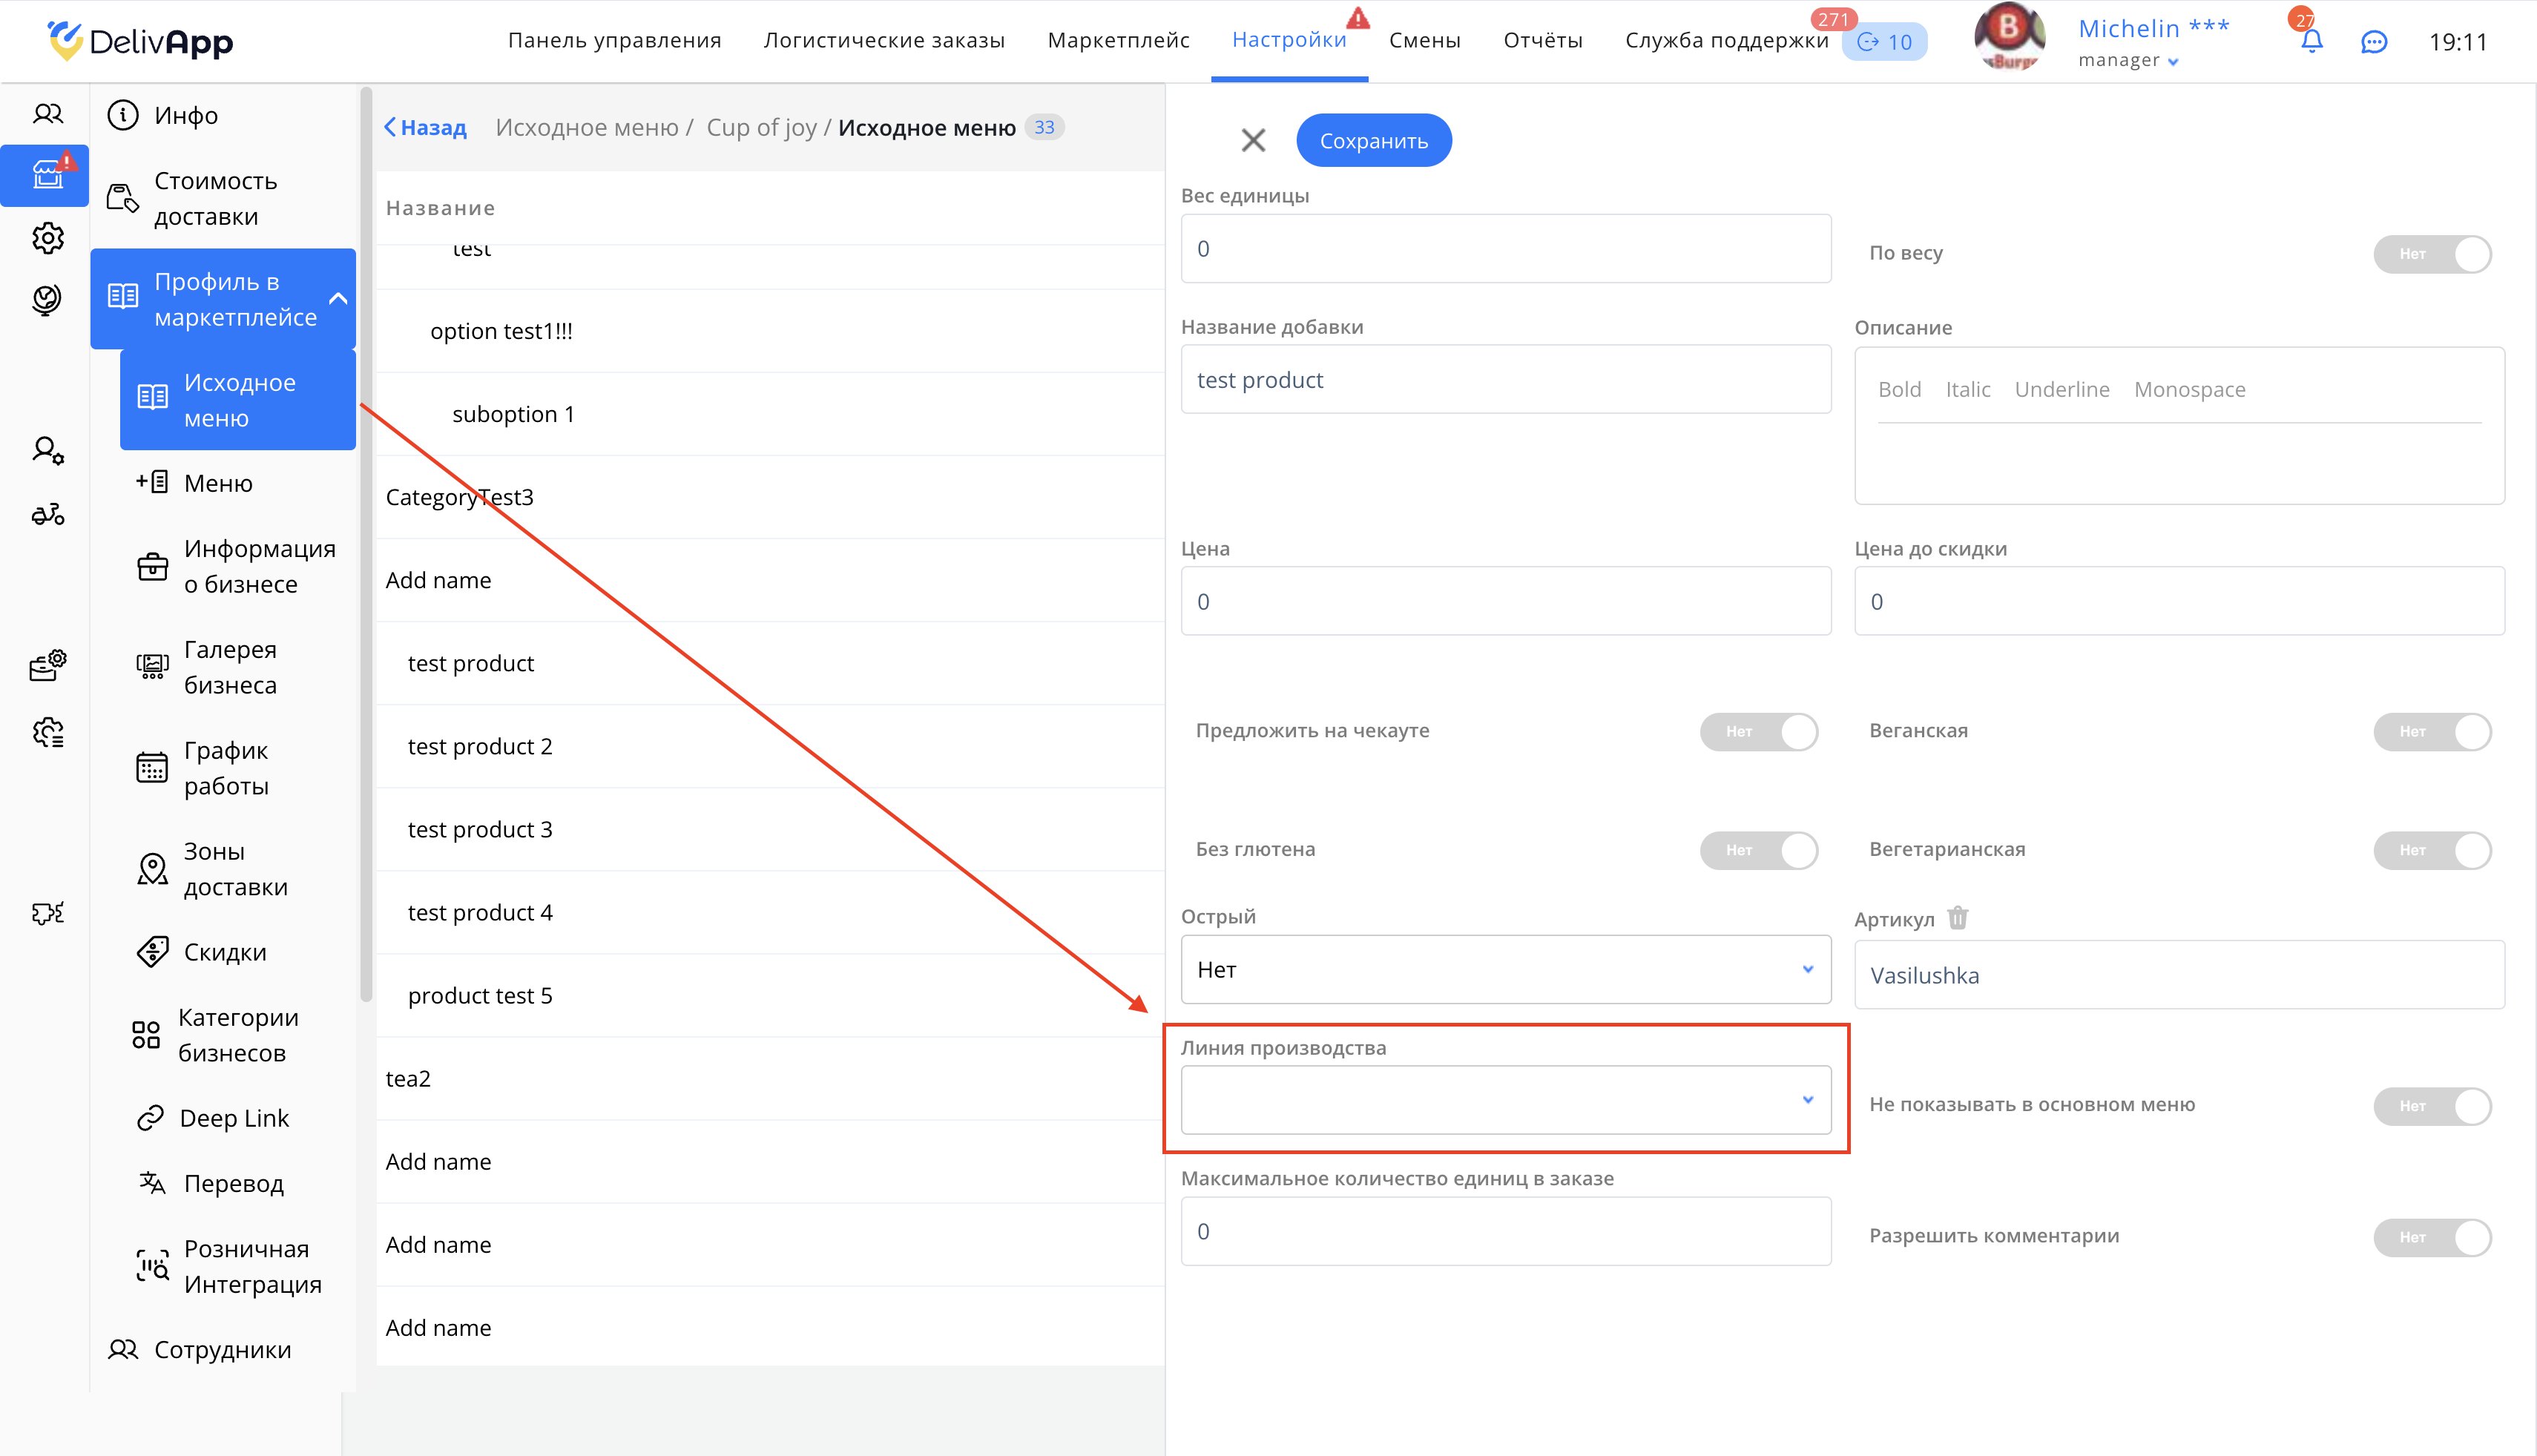Click the notification bell icon
The image size is (2537, 1456).
[2311, 42]
